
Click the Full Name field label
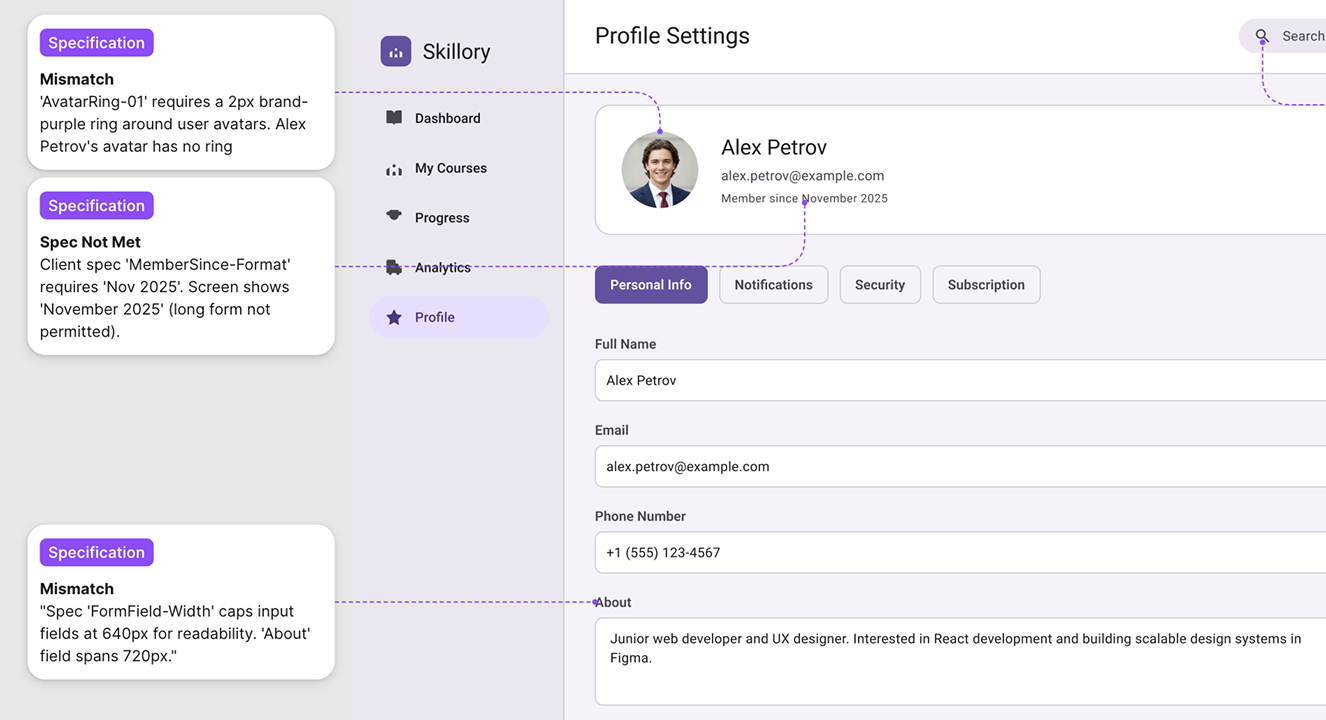pos(626,344)
